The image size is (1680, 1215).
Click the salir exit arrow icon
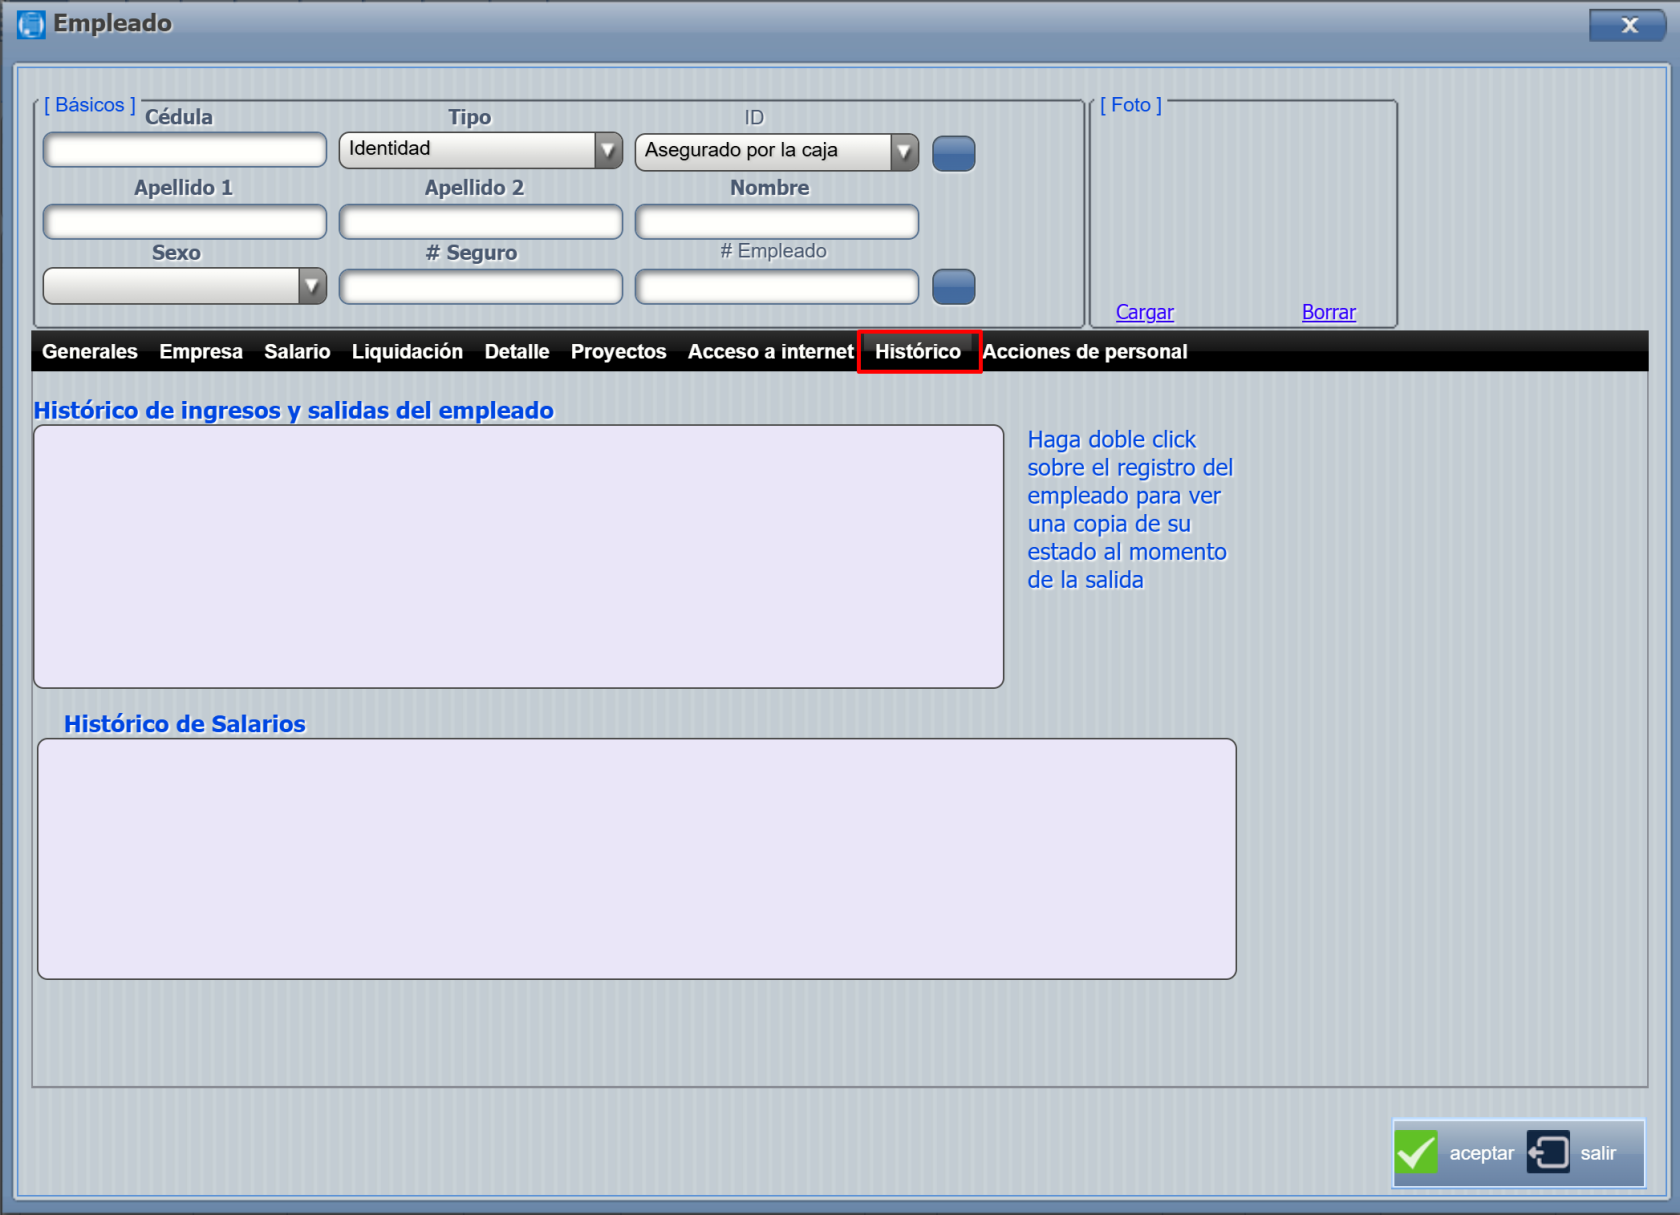[x=1548, y=1152]
